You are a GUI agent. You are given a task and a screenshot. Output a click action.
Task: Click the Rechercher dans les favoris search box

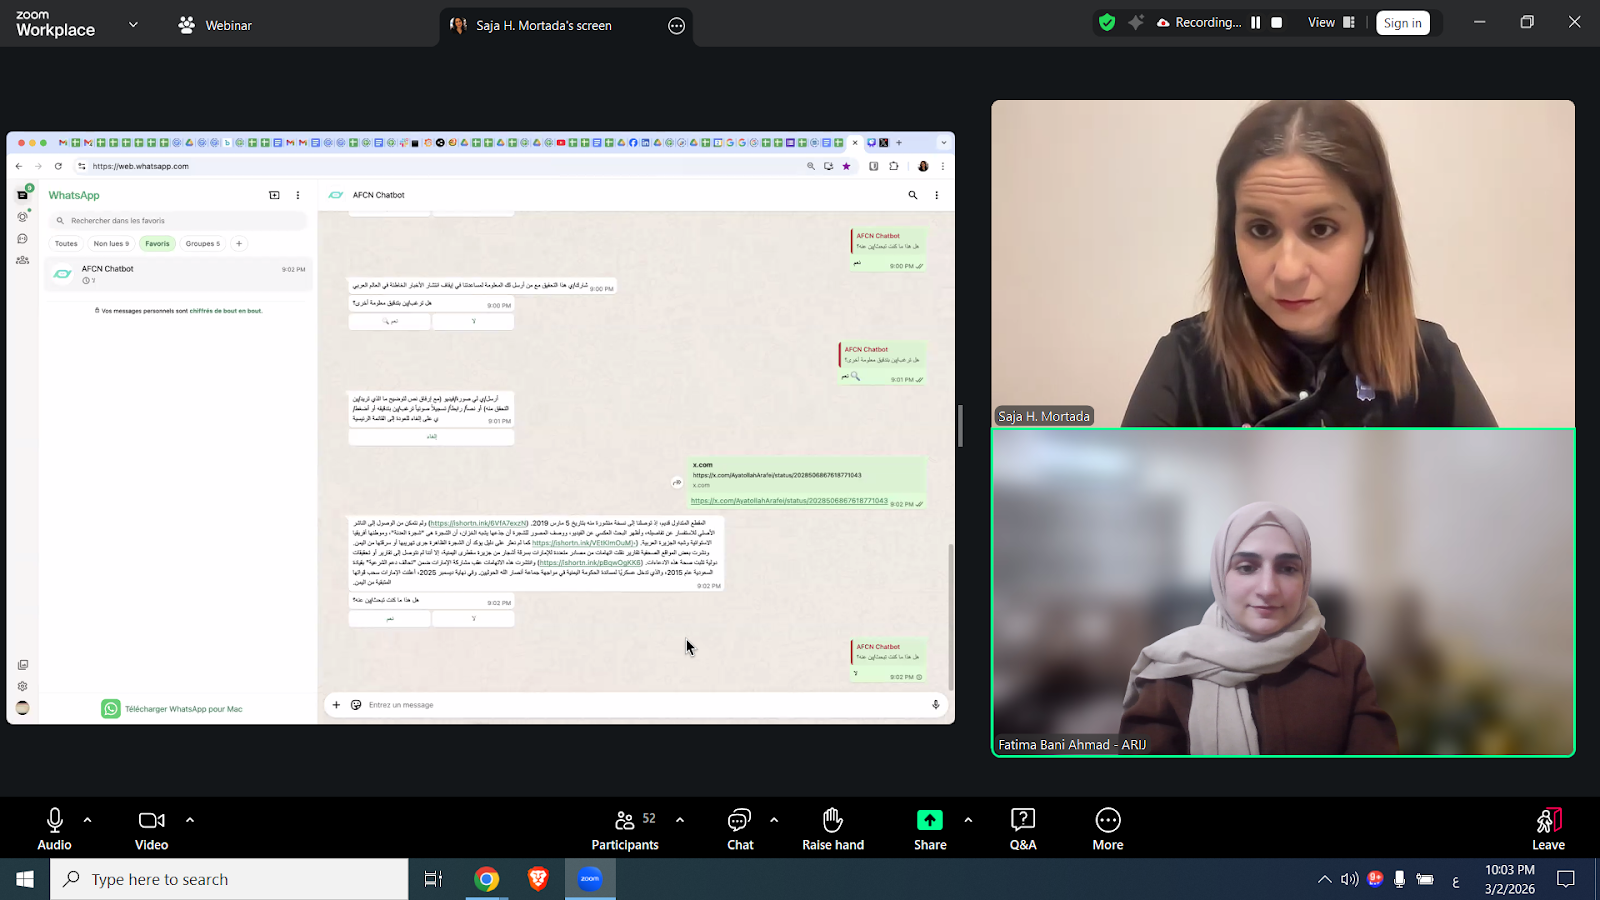(x=178, y=221)
